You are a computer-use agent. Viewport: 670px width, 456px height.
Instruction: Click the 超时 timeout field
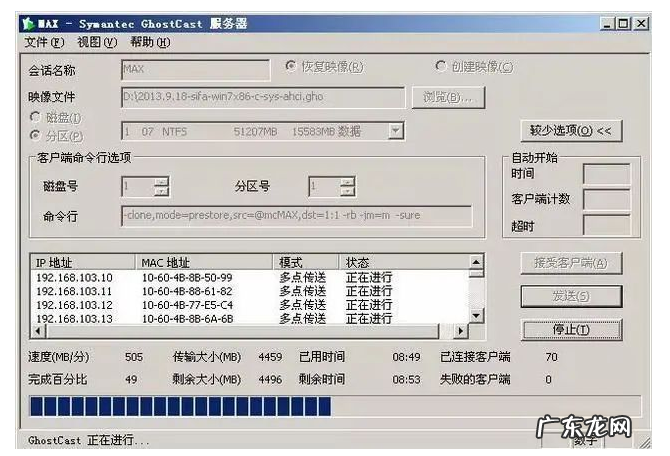[x=607, y=225]
